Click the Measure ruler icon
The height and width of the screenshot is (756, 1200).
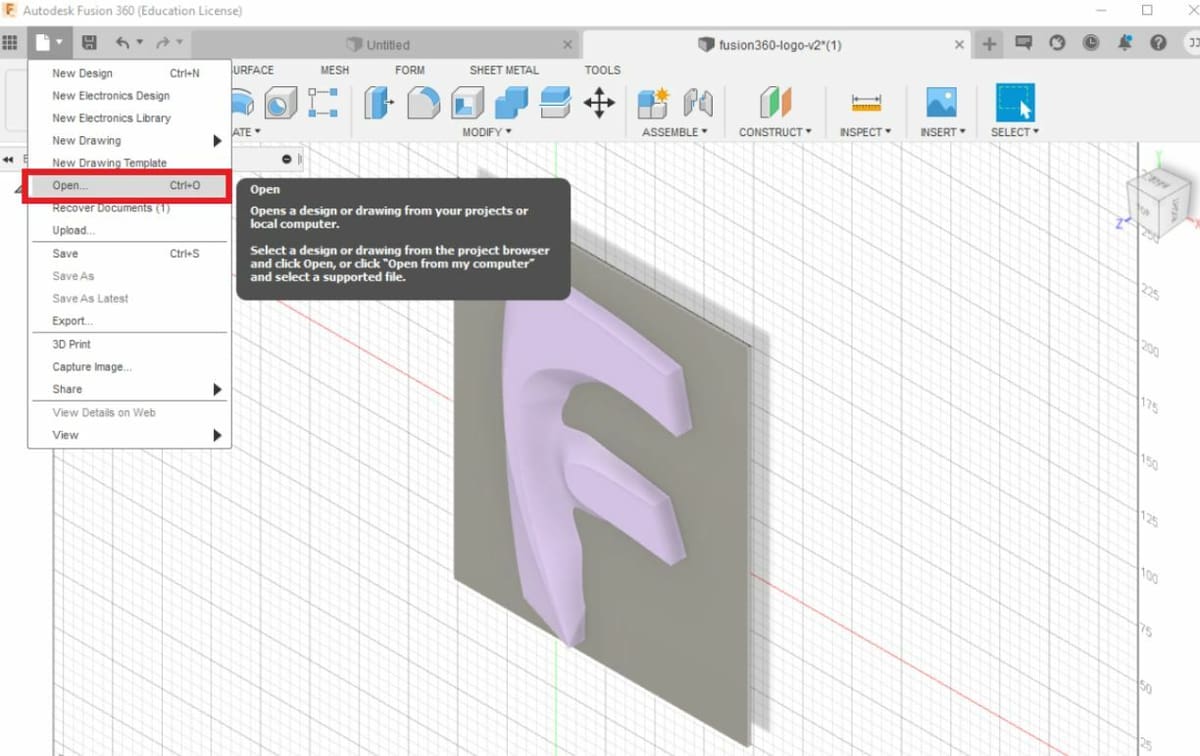[x=866, y=102]
